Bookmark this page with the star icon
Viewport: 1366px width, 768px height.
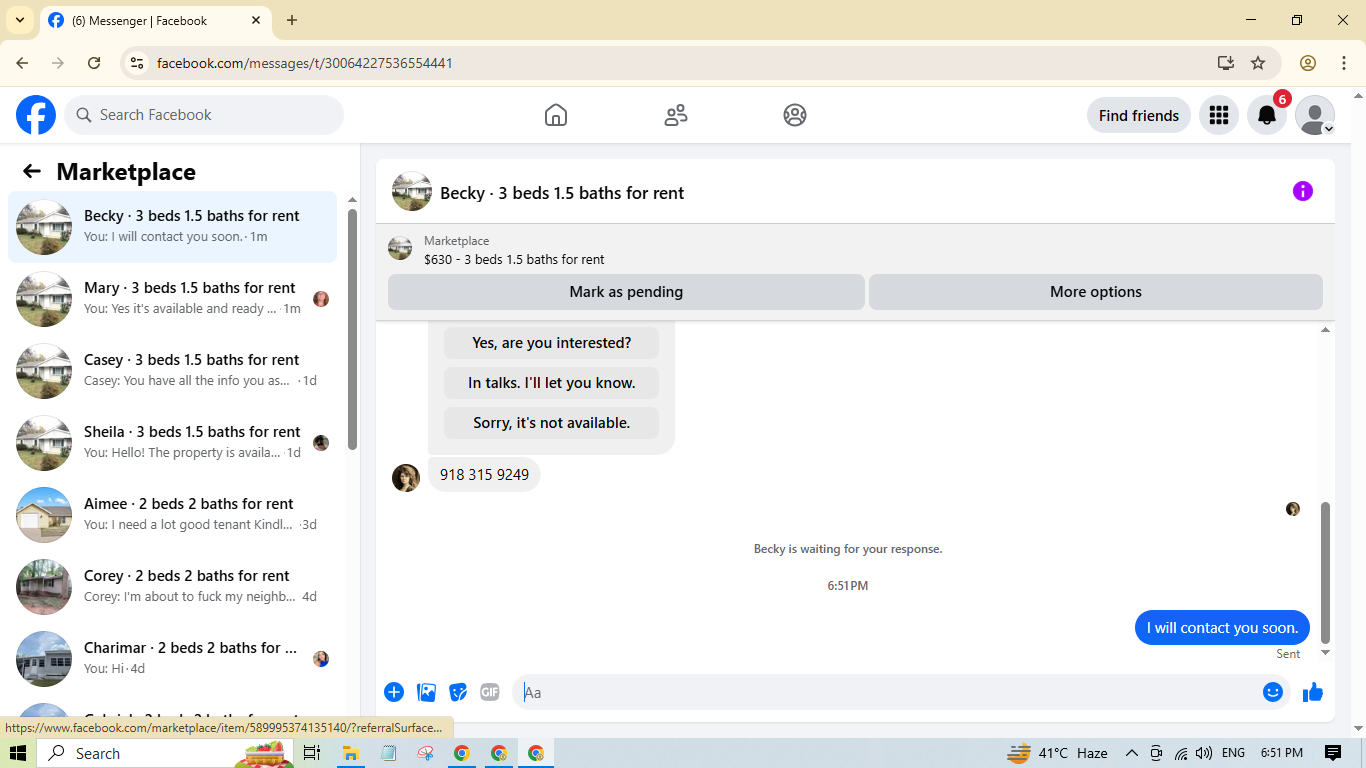click(x=1258, y=63)
